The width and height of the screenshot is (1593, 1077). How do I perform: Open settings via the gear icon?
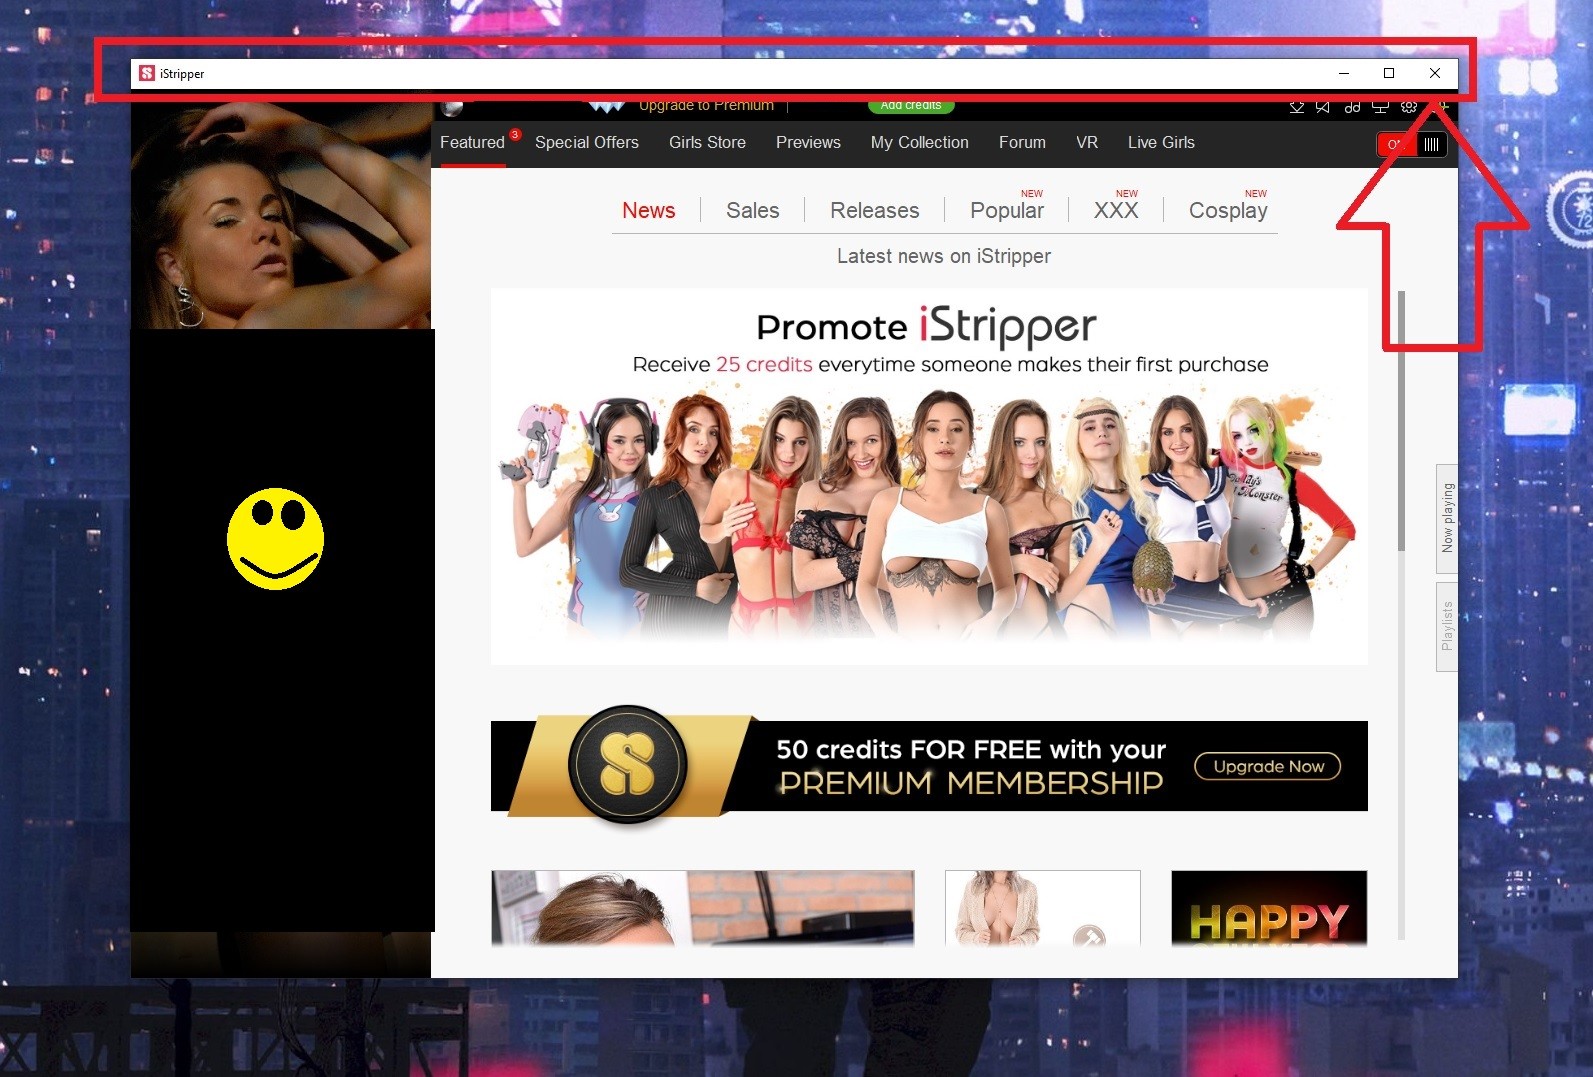(1409, 106)
